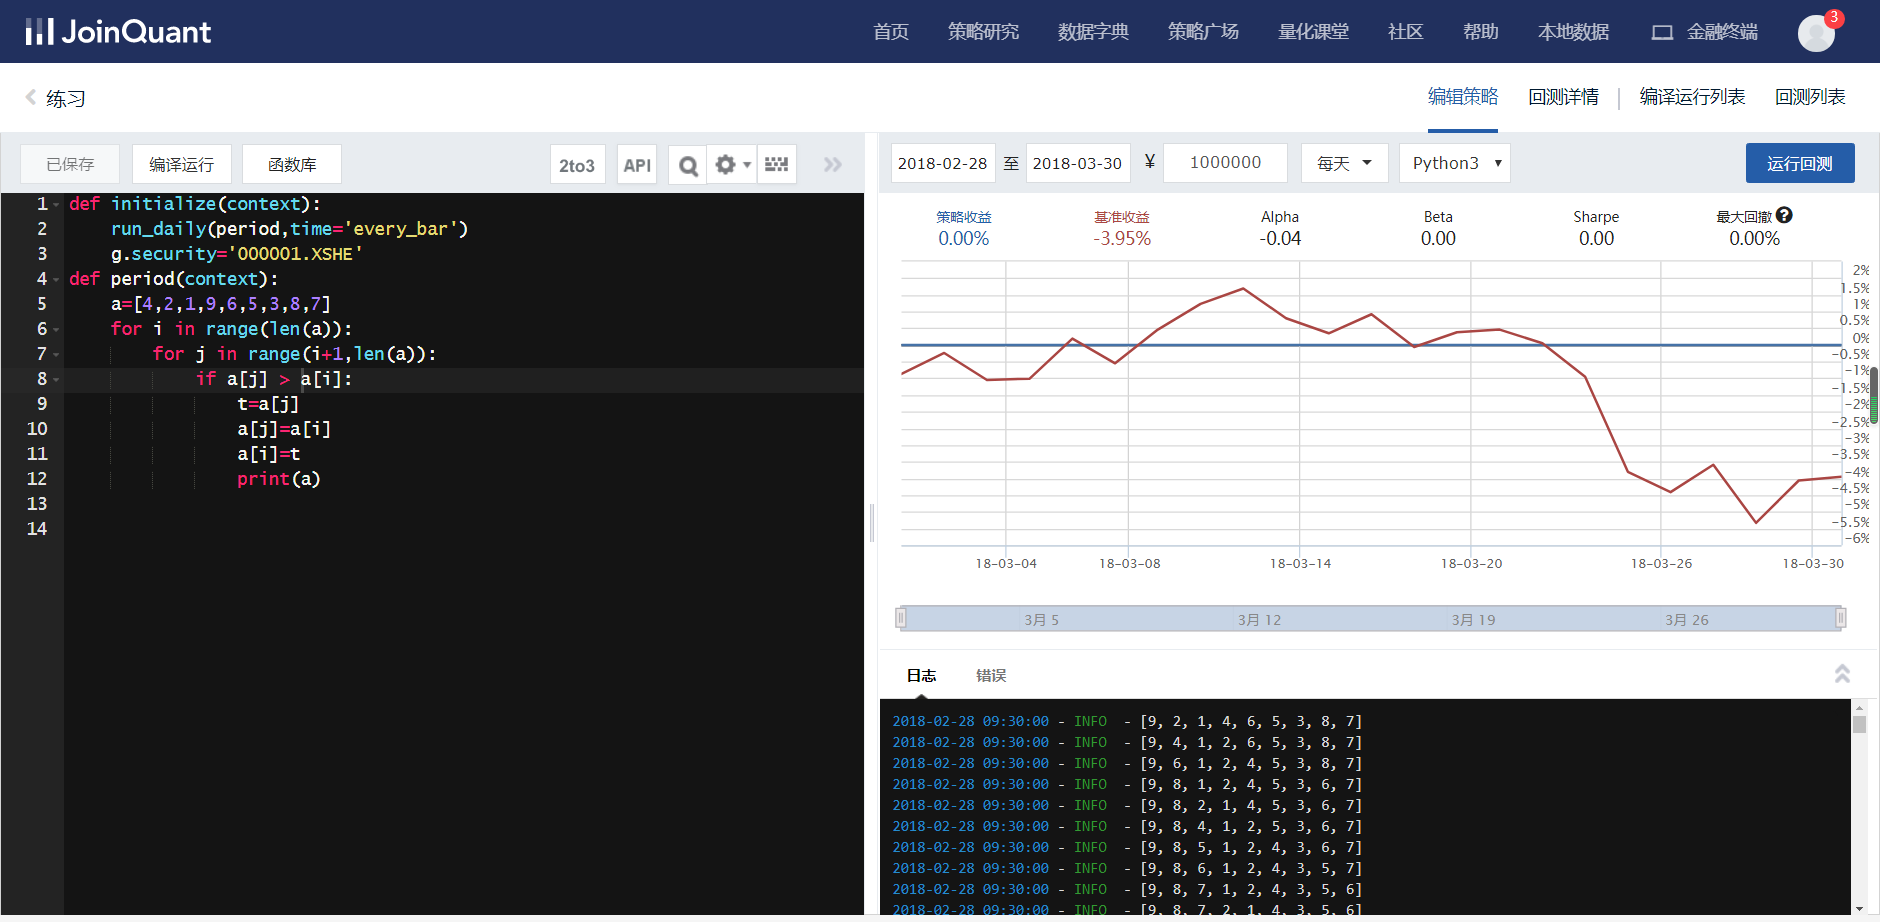Image resolution: width=1880 pixels, height=922 pixels.
Task: Collapse the for loop at line 6
Action: point(57,330)
